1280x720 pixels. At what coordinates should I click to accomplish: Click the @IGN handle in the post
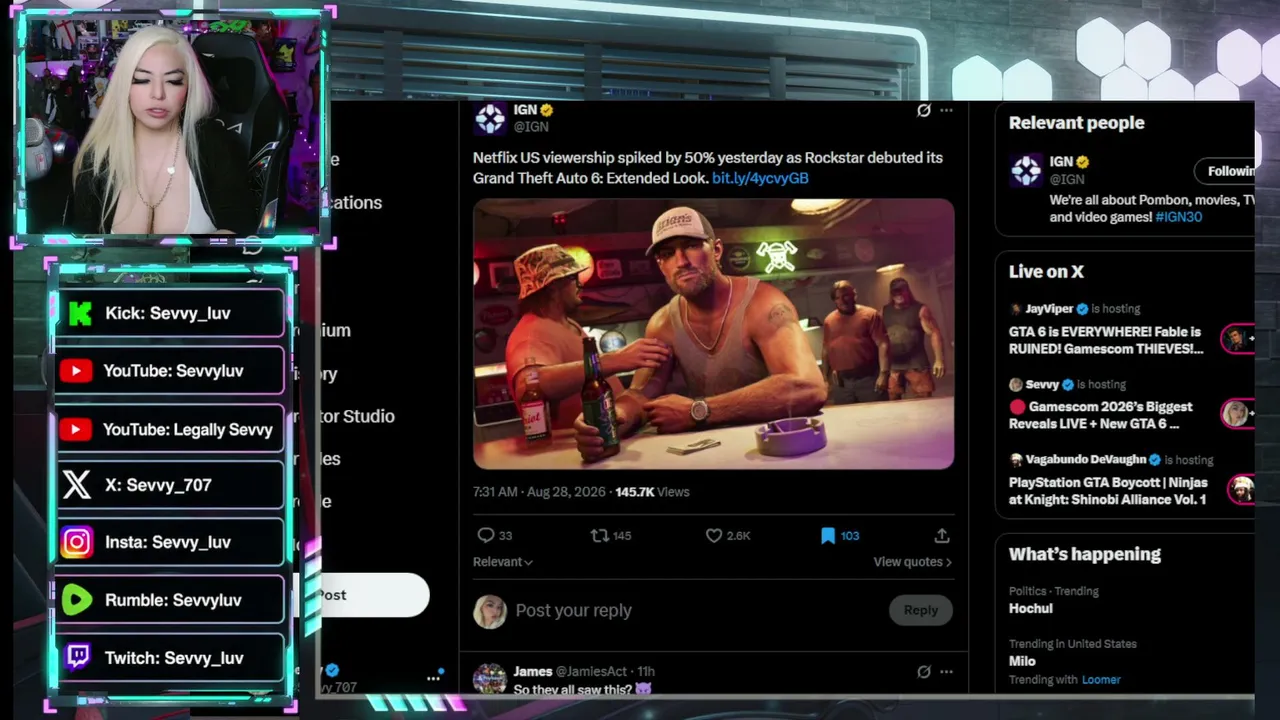click(x=531, y=127)
